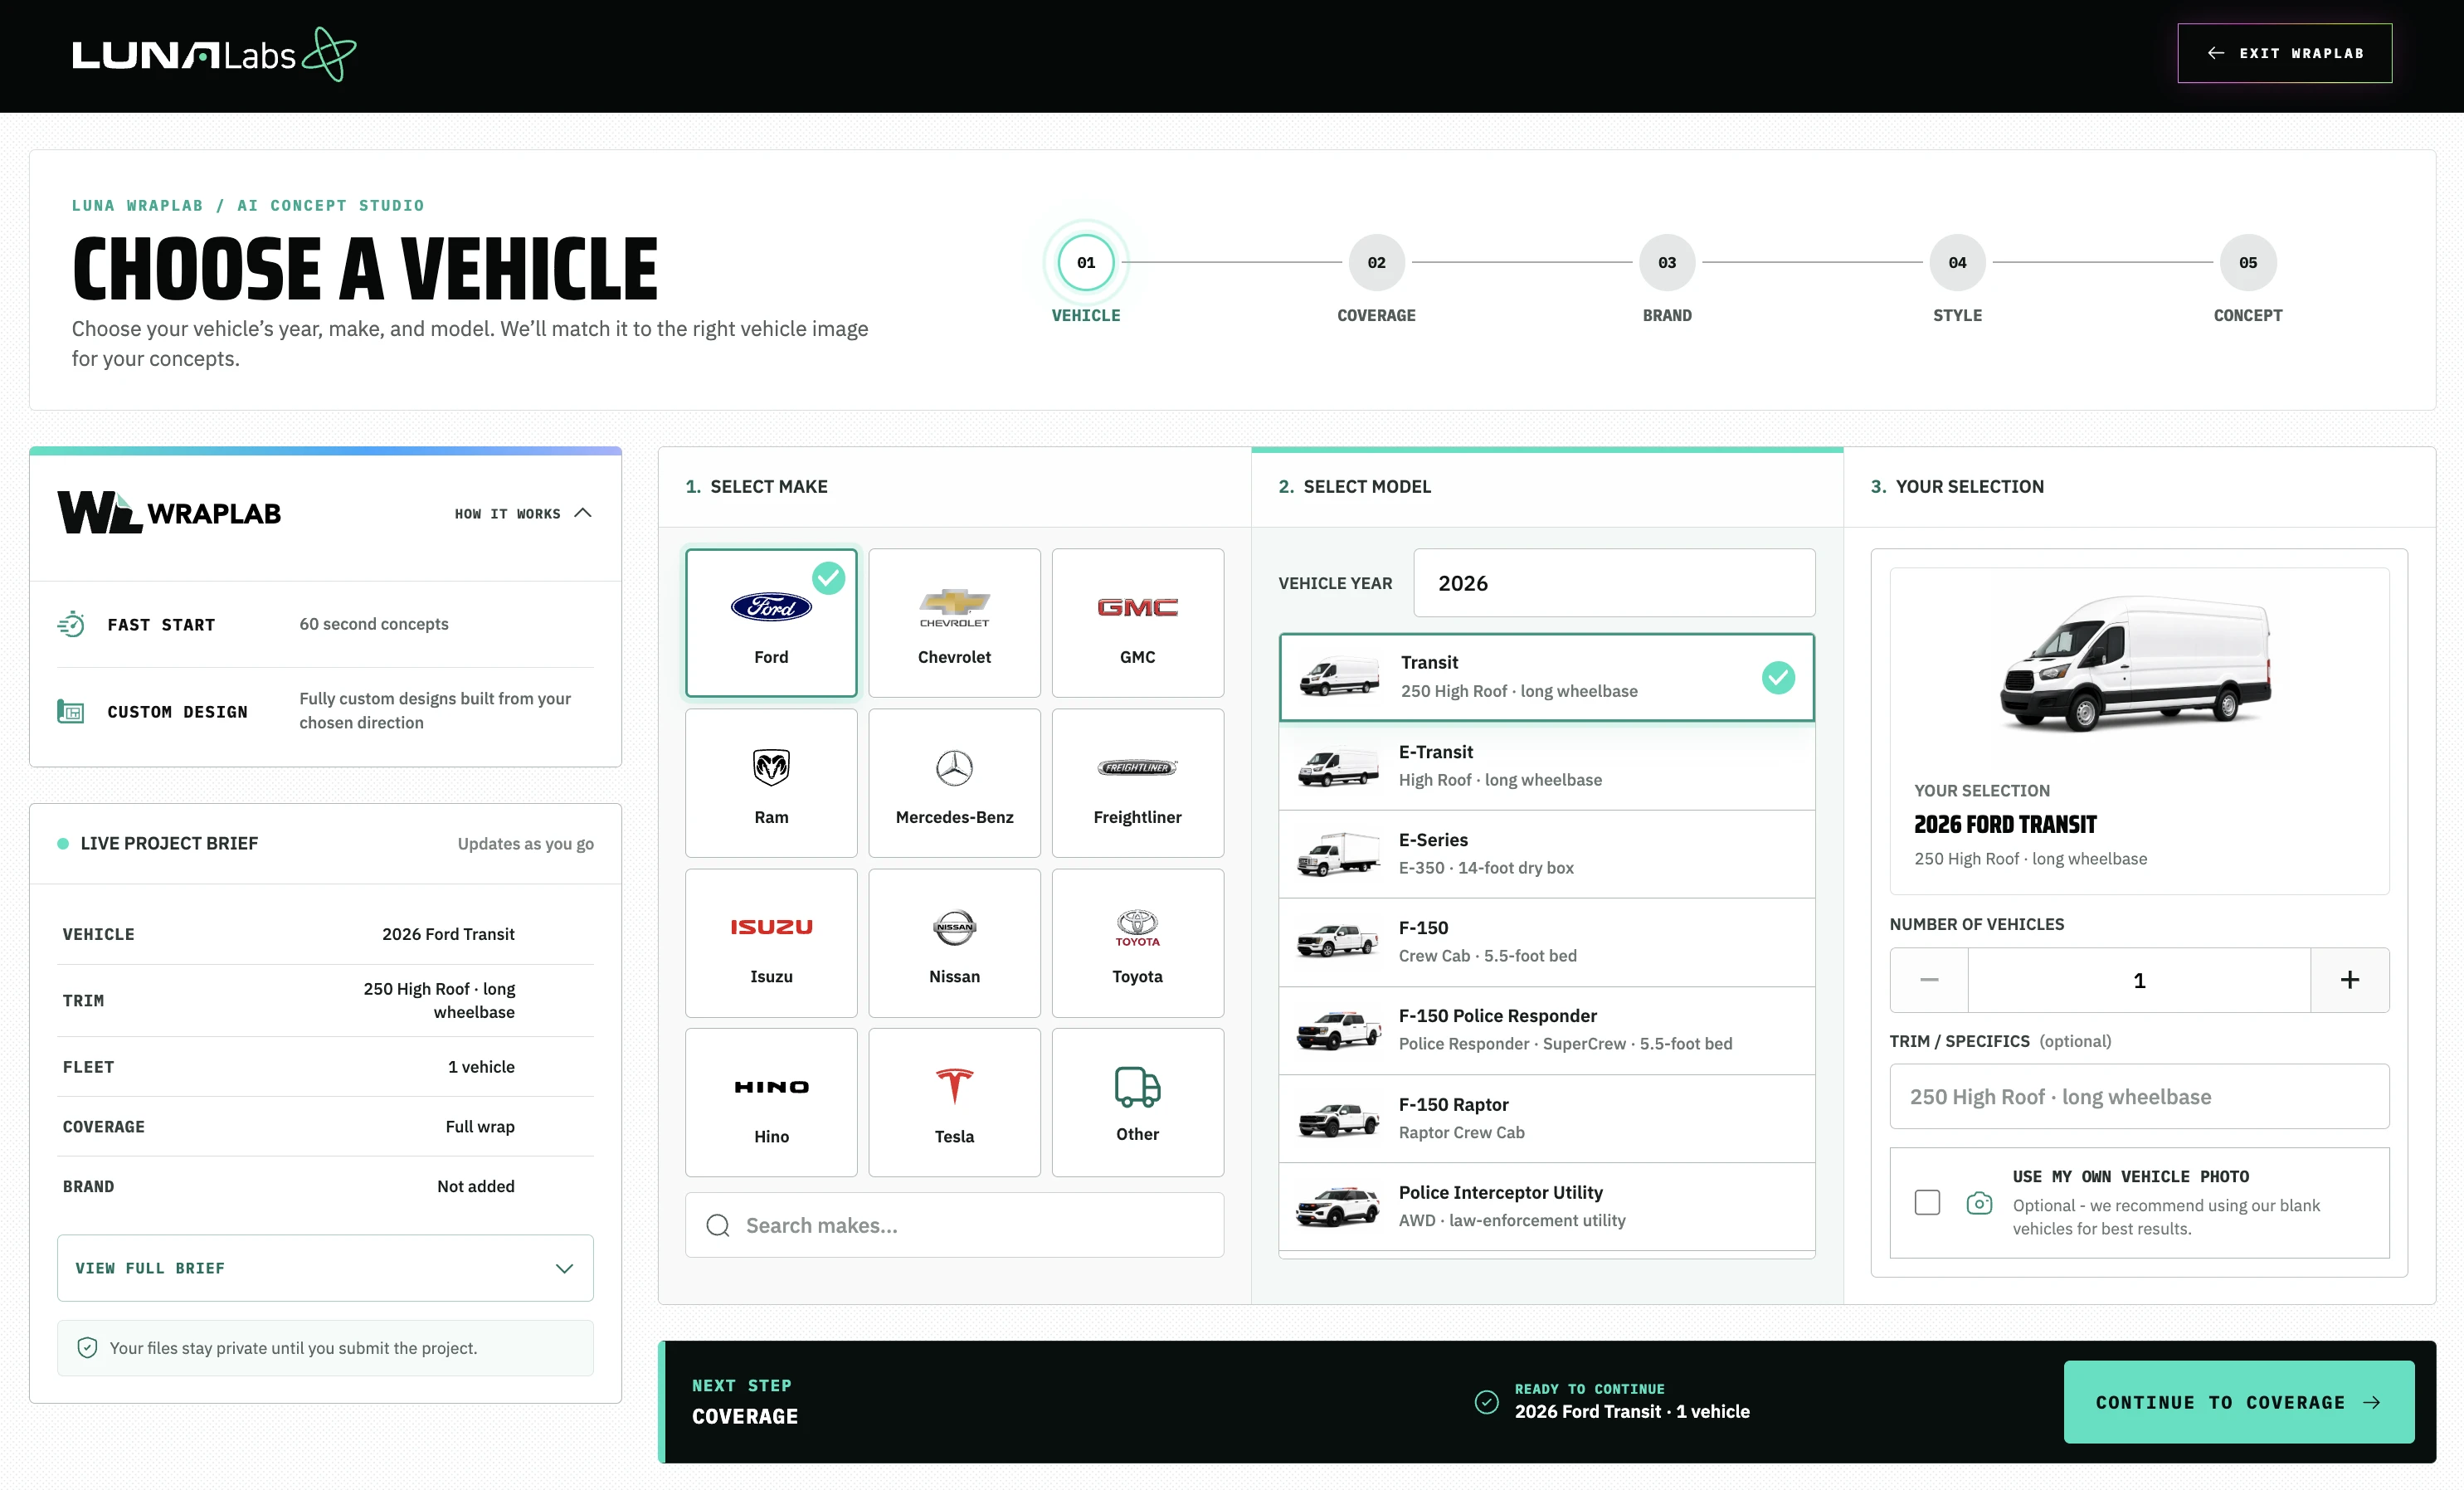This screenshot has width=2464, height=1490.
Task: Select the E-Transit model row
Action: click(x=1547, y=766)
